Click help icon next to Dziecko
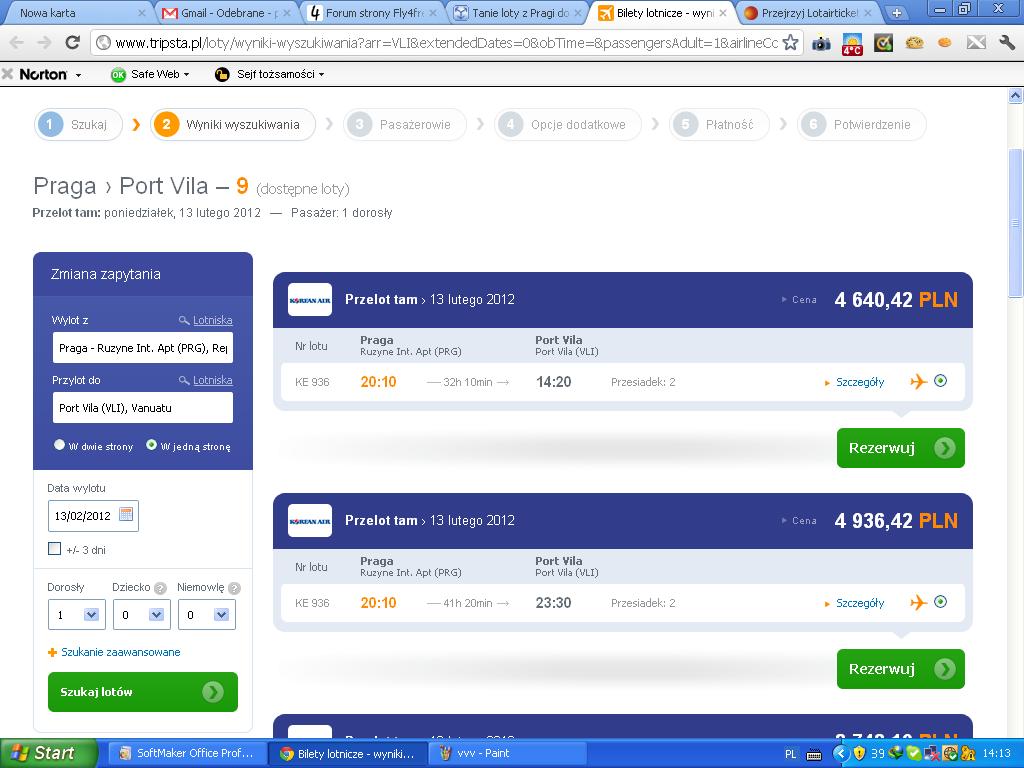 point(160,588)
